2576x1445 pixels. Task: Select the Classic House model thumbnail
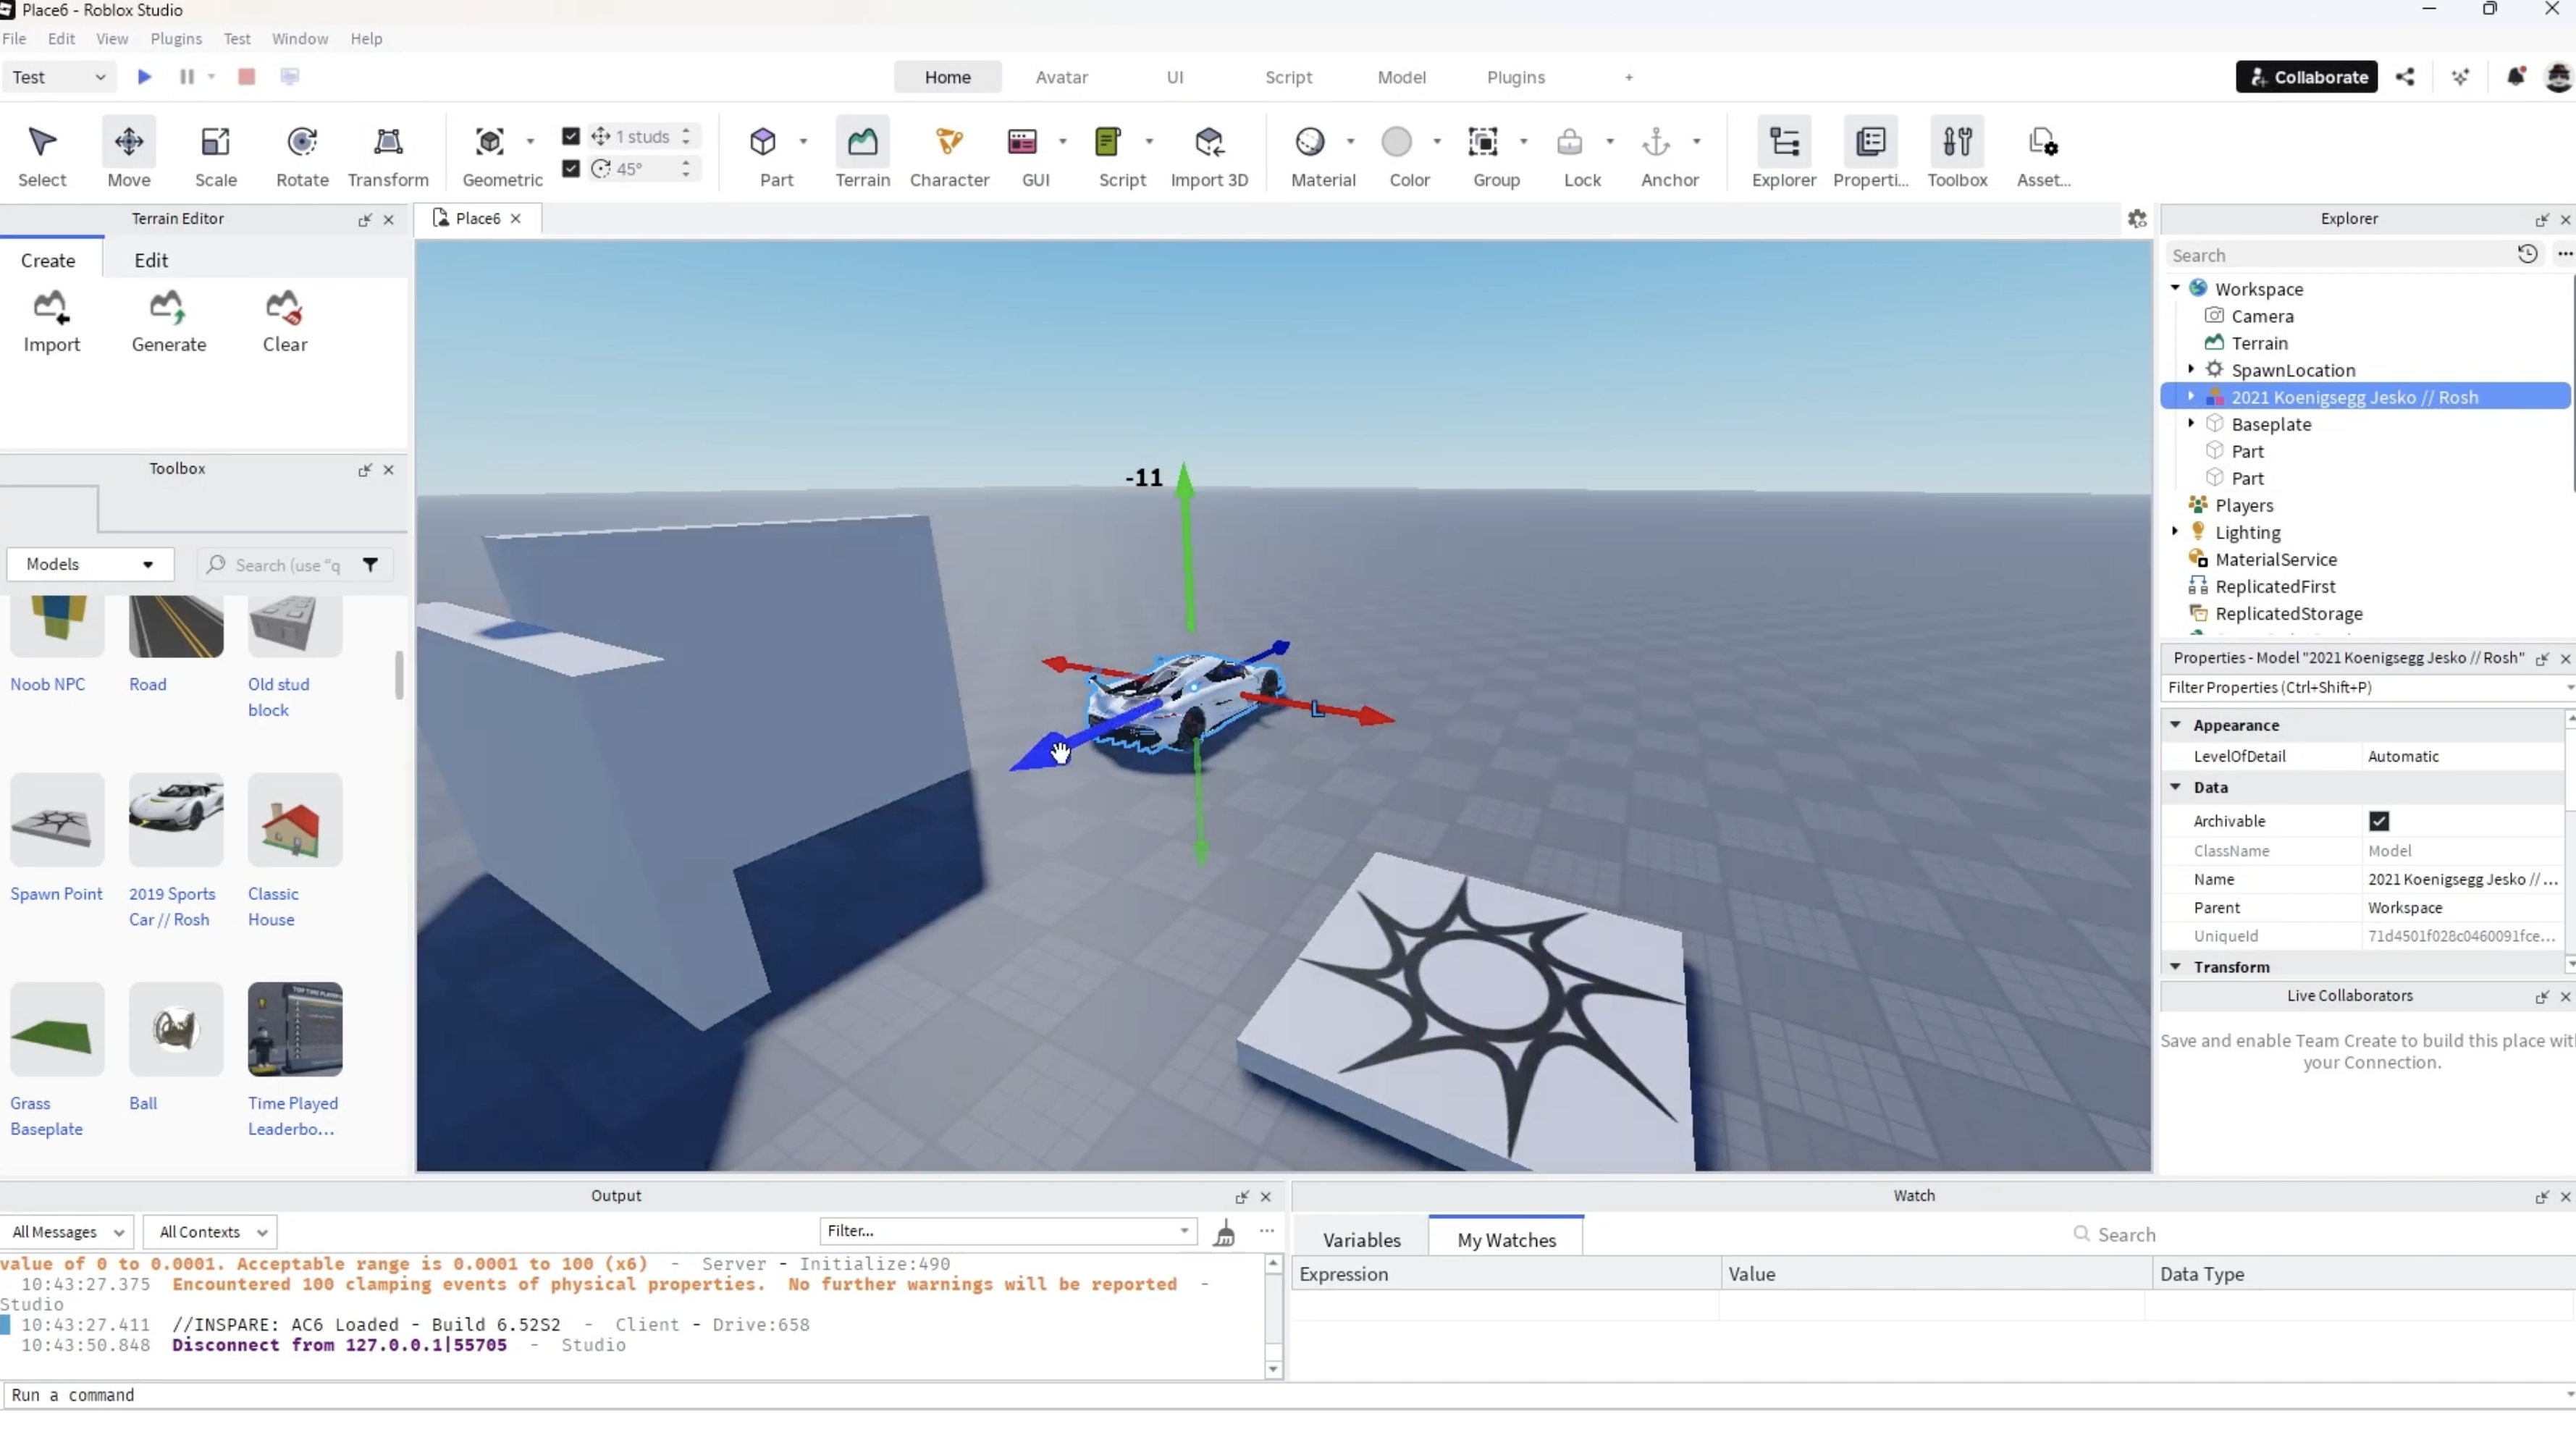pyautogui.click(x=295, y=820)
